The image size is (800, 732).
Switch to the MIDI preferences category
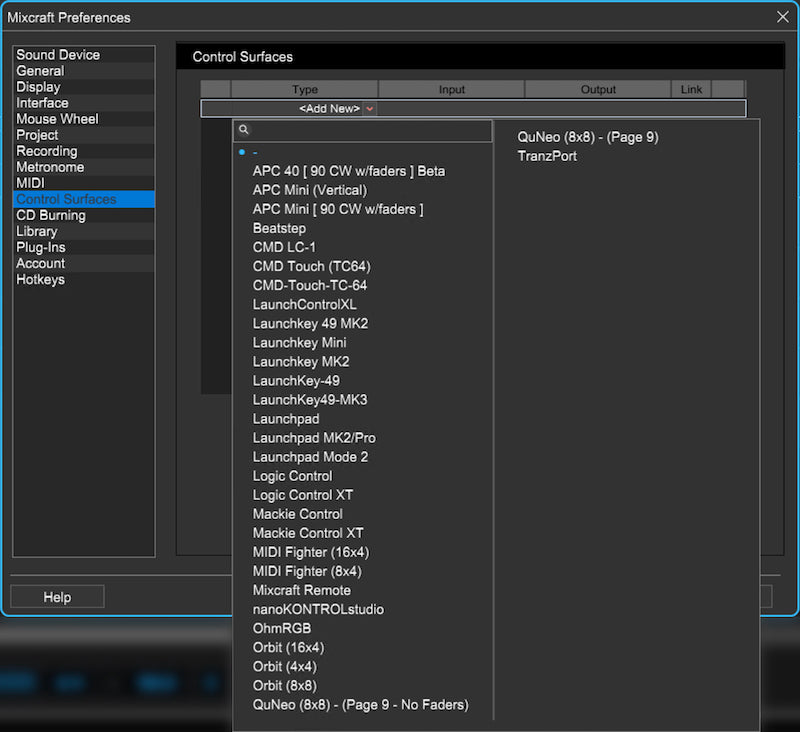pos(30,183)
